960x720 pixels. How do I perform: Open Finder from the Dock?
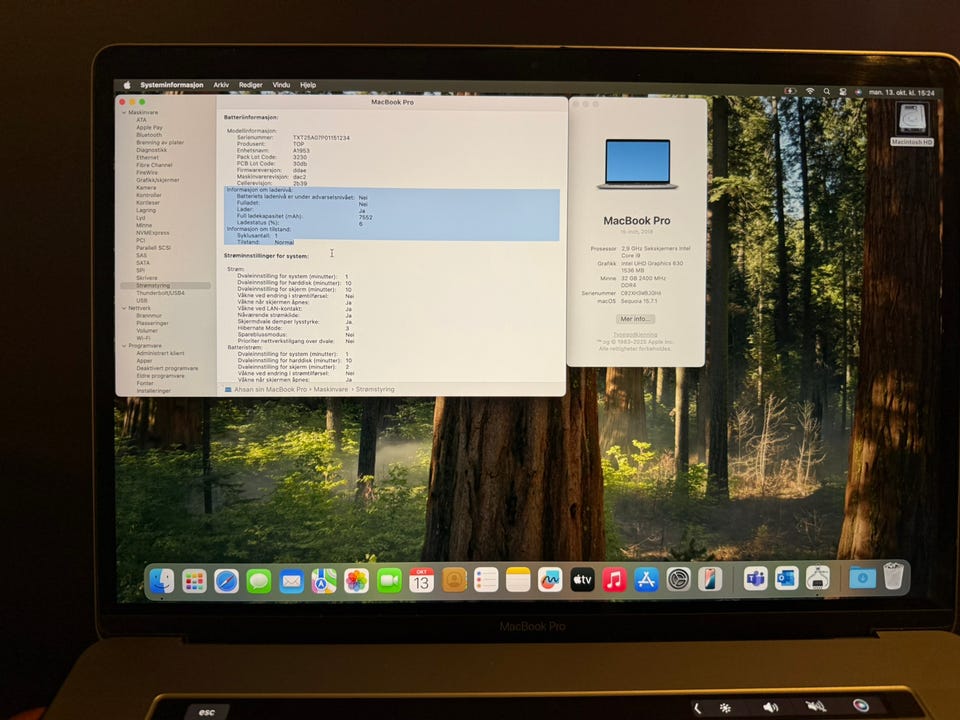point(162,580)
